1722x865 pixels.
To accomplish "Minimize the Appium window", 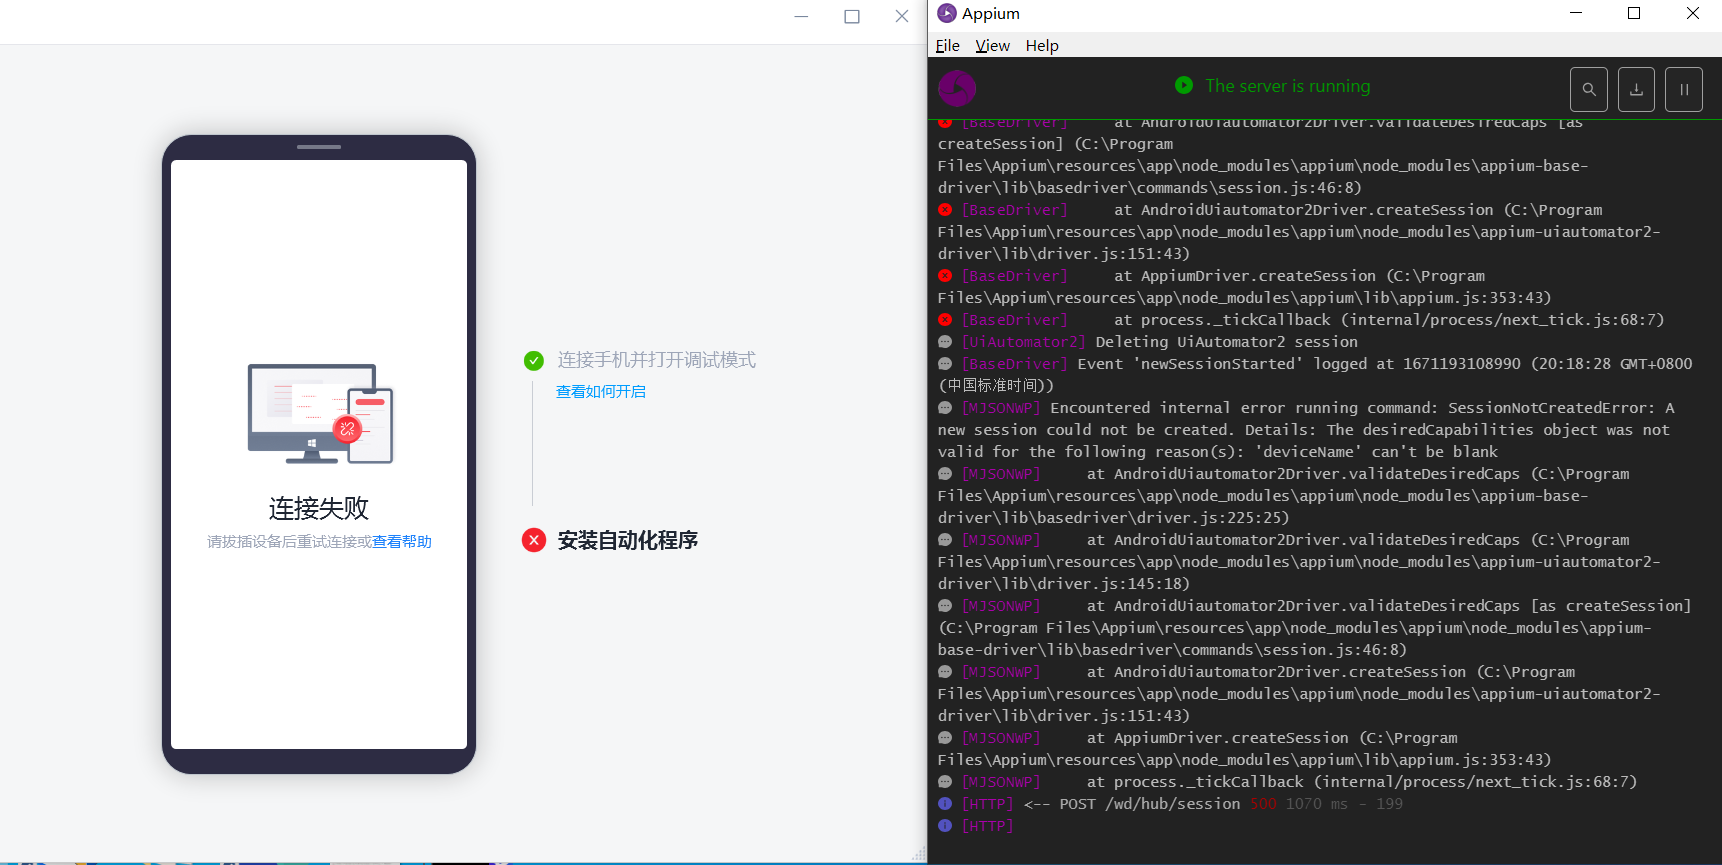I will (1576, 13).
